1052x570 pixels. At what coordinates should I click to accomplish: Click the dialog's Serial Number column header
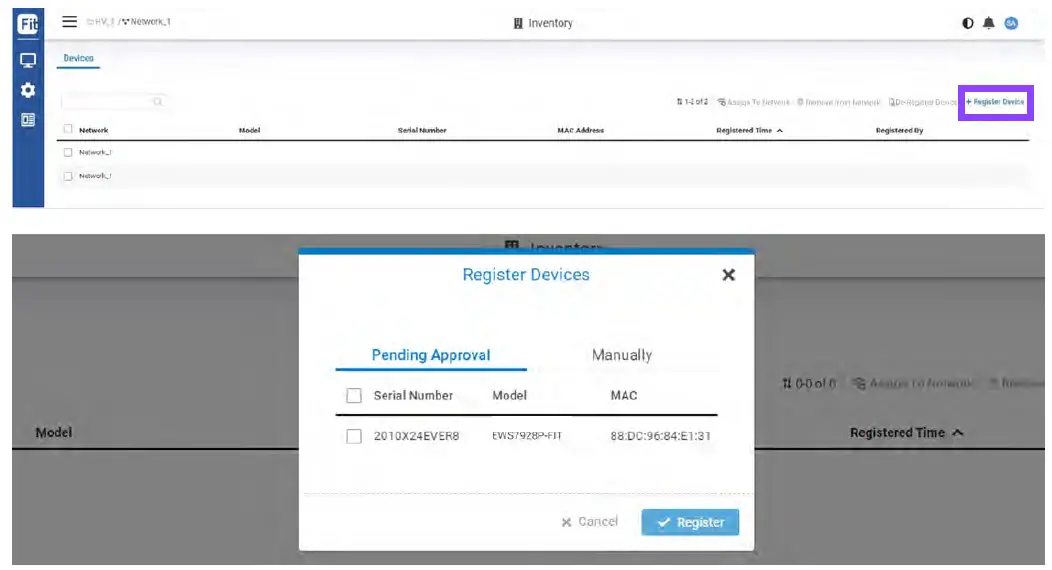pyautogui.click(x=413, y=396)
